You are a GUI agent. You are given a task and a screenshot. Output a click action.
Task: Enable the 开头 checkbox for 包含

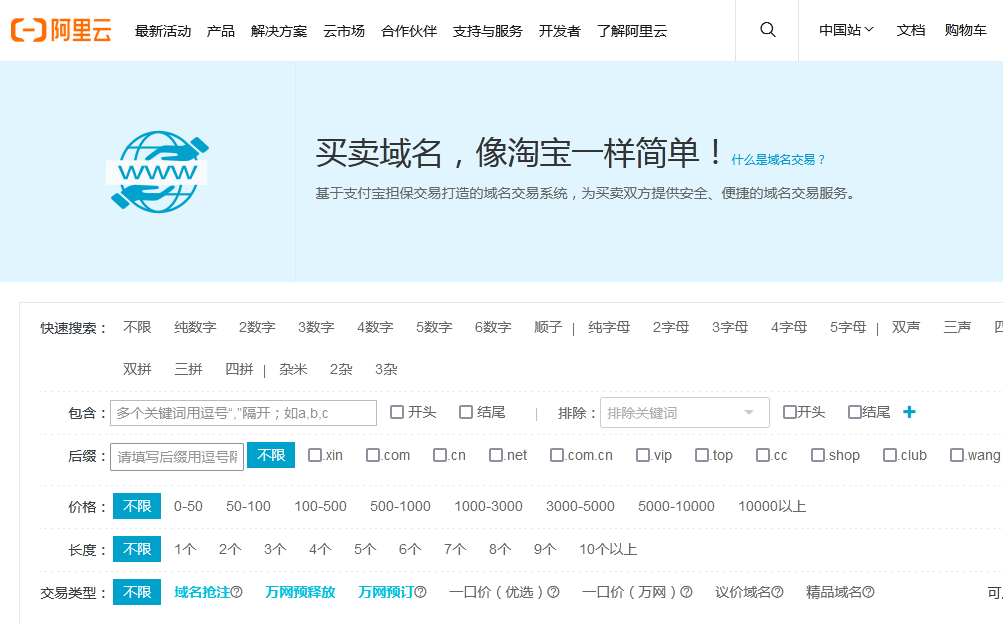pyautogui.click(x=397, y=412)
